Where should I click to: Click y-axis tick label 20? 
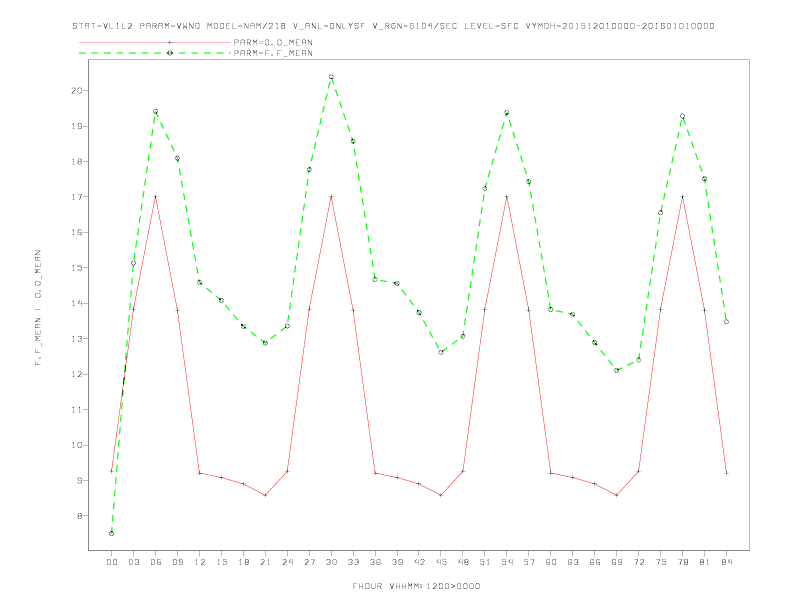[77, 91]
